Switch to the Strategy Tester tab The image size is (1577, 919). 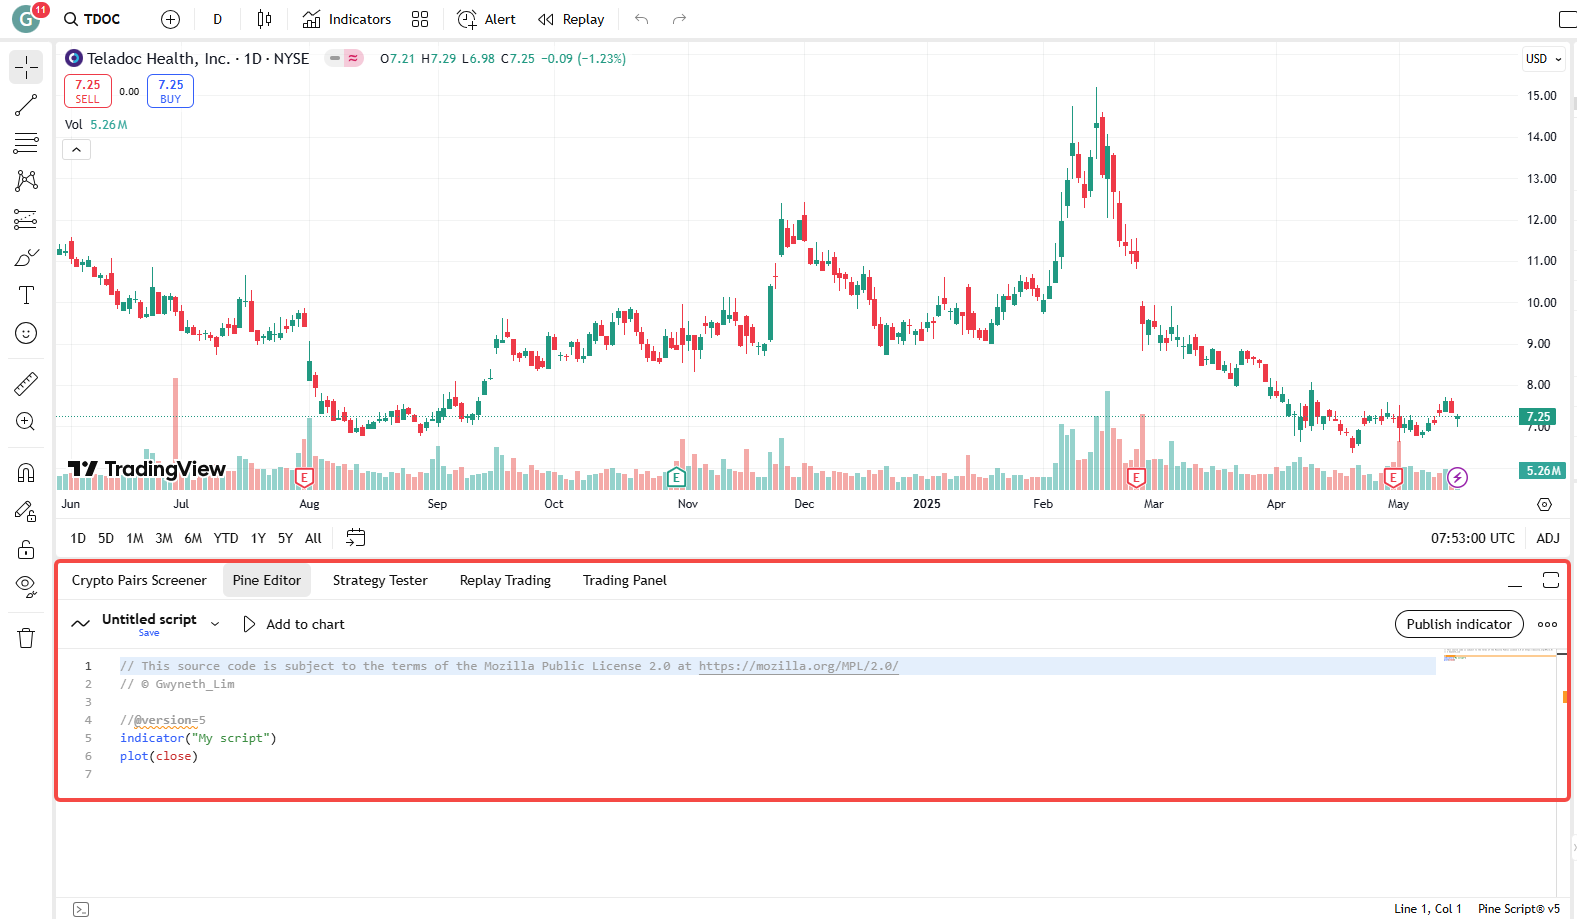click(x=380, y=580)
